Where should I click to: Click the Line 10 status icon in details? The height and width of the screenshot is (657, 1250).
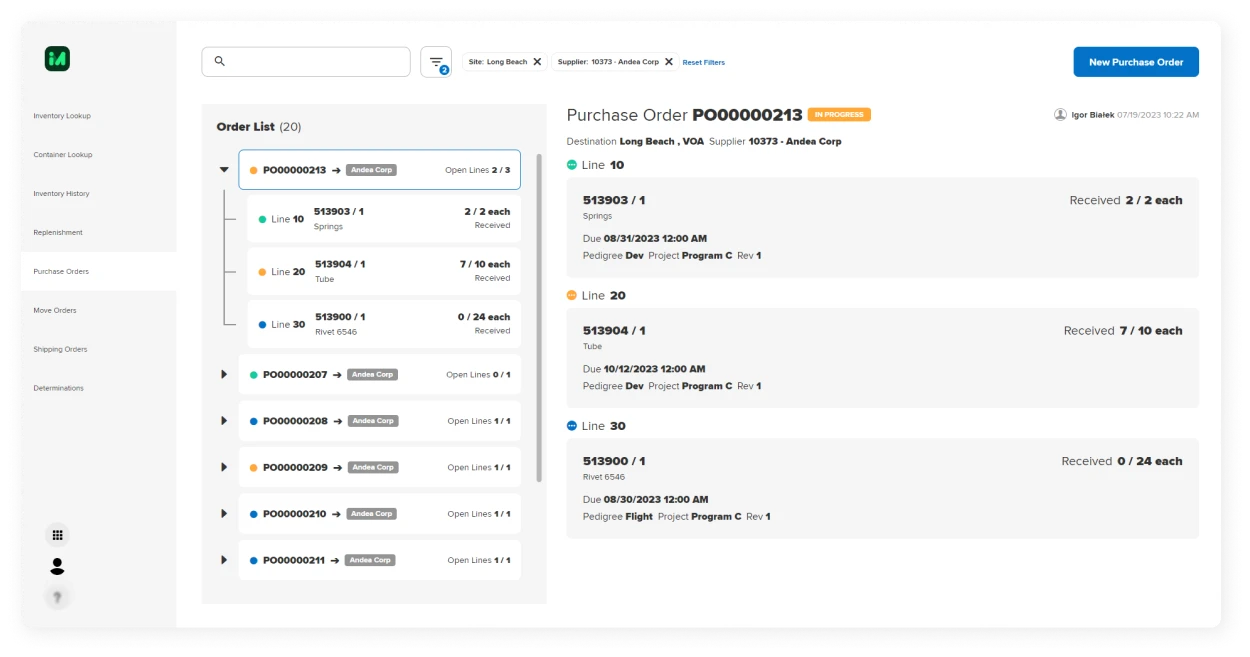pyautogui.click(x=572, y=165)
